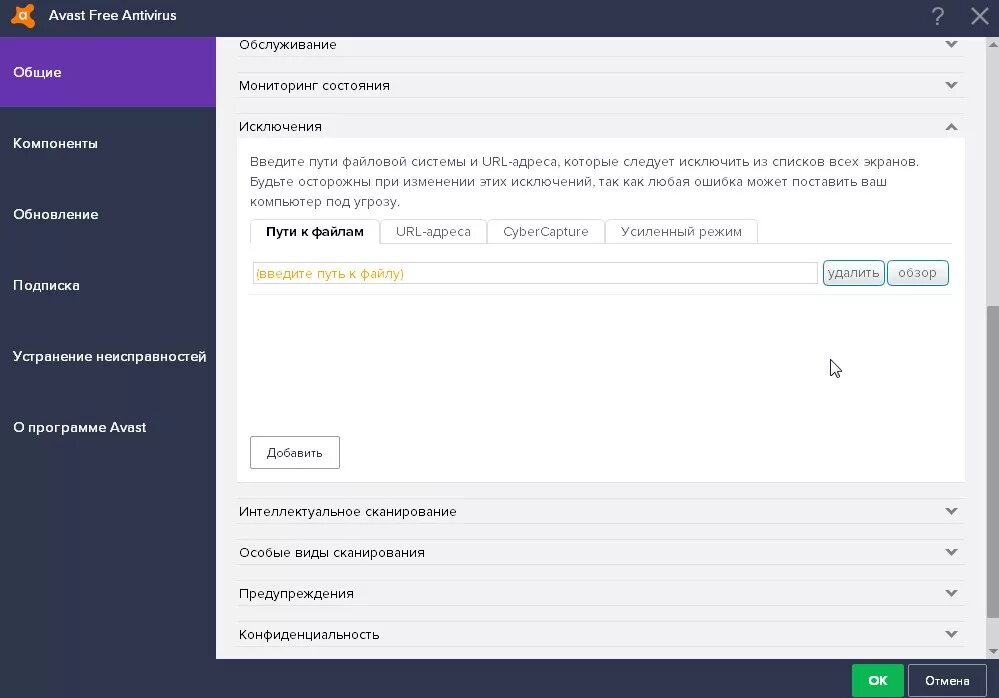Click the Мониторинг состояния section title
Image resolution: width=999 pixels, height=698 pixels.
coord(314,85)
